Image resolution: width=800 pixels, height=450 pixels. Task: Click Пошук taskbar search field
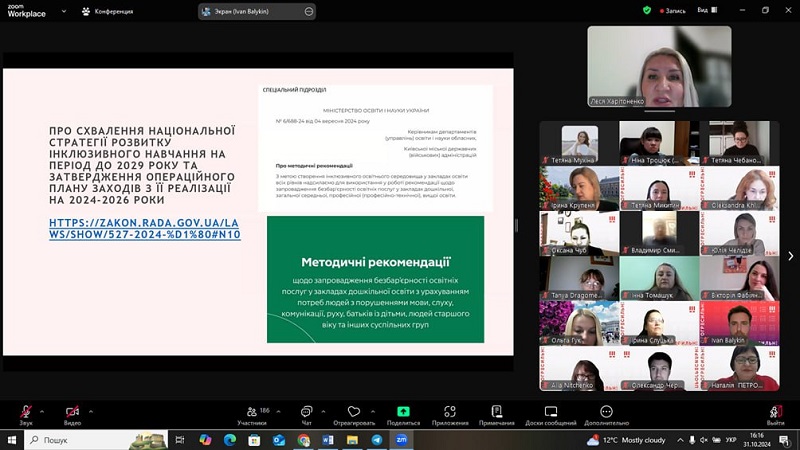point(96,440)
